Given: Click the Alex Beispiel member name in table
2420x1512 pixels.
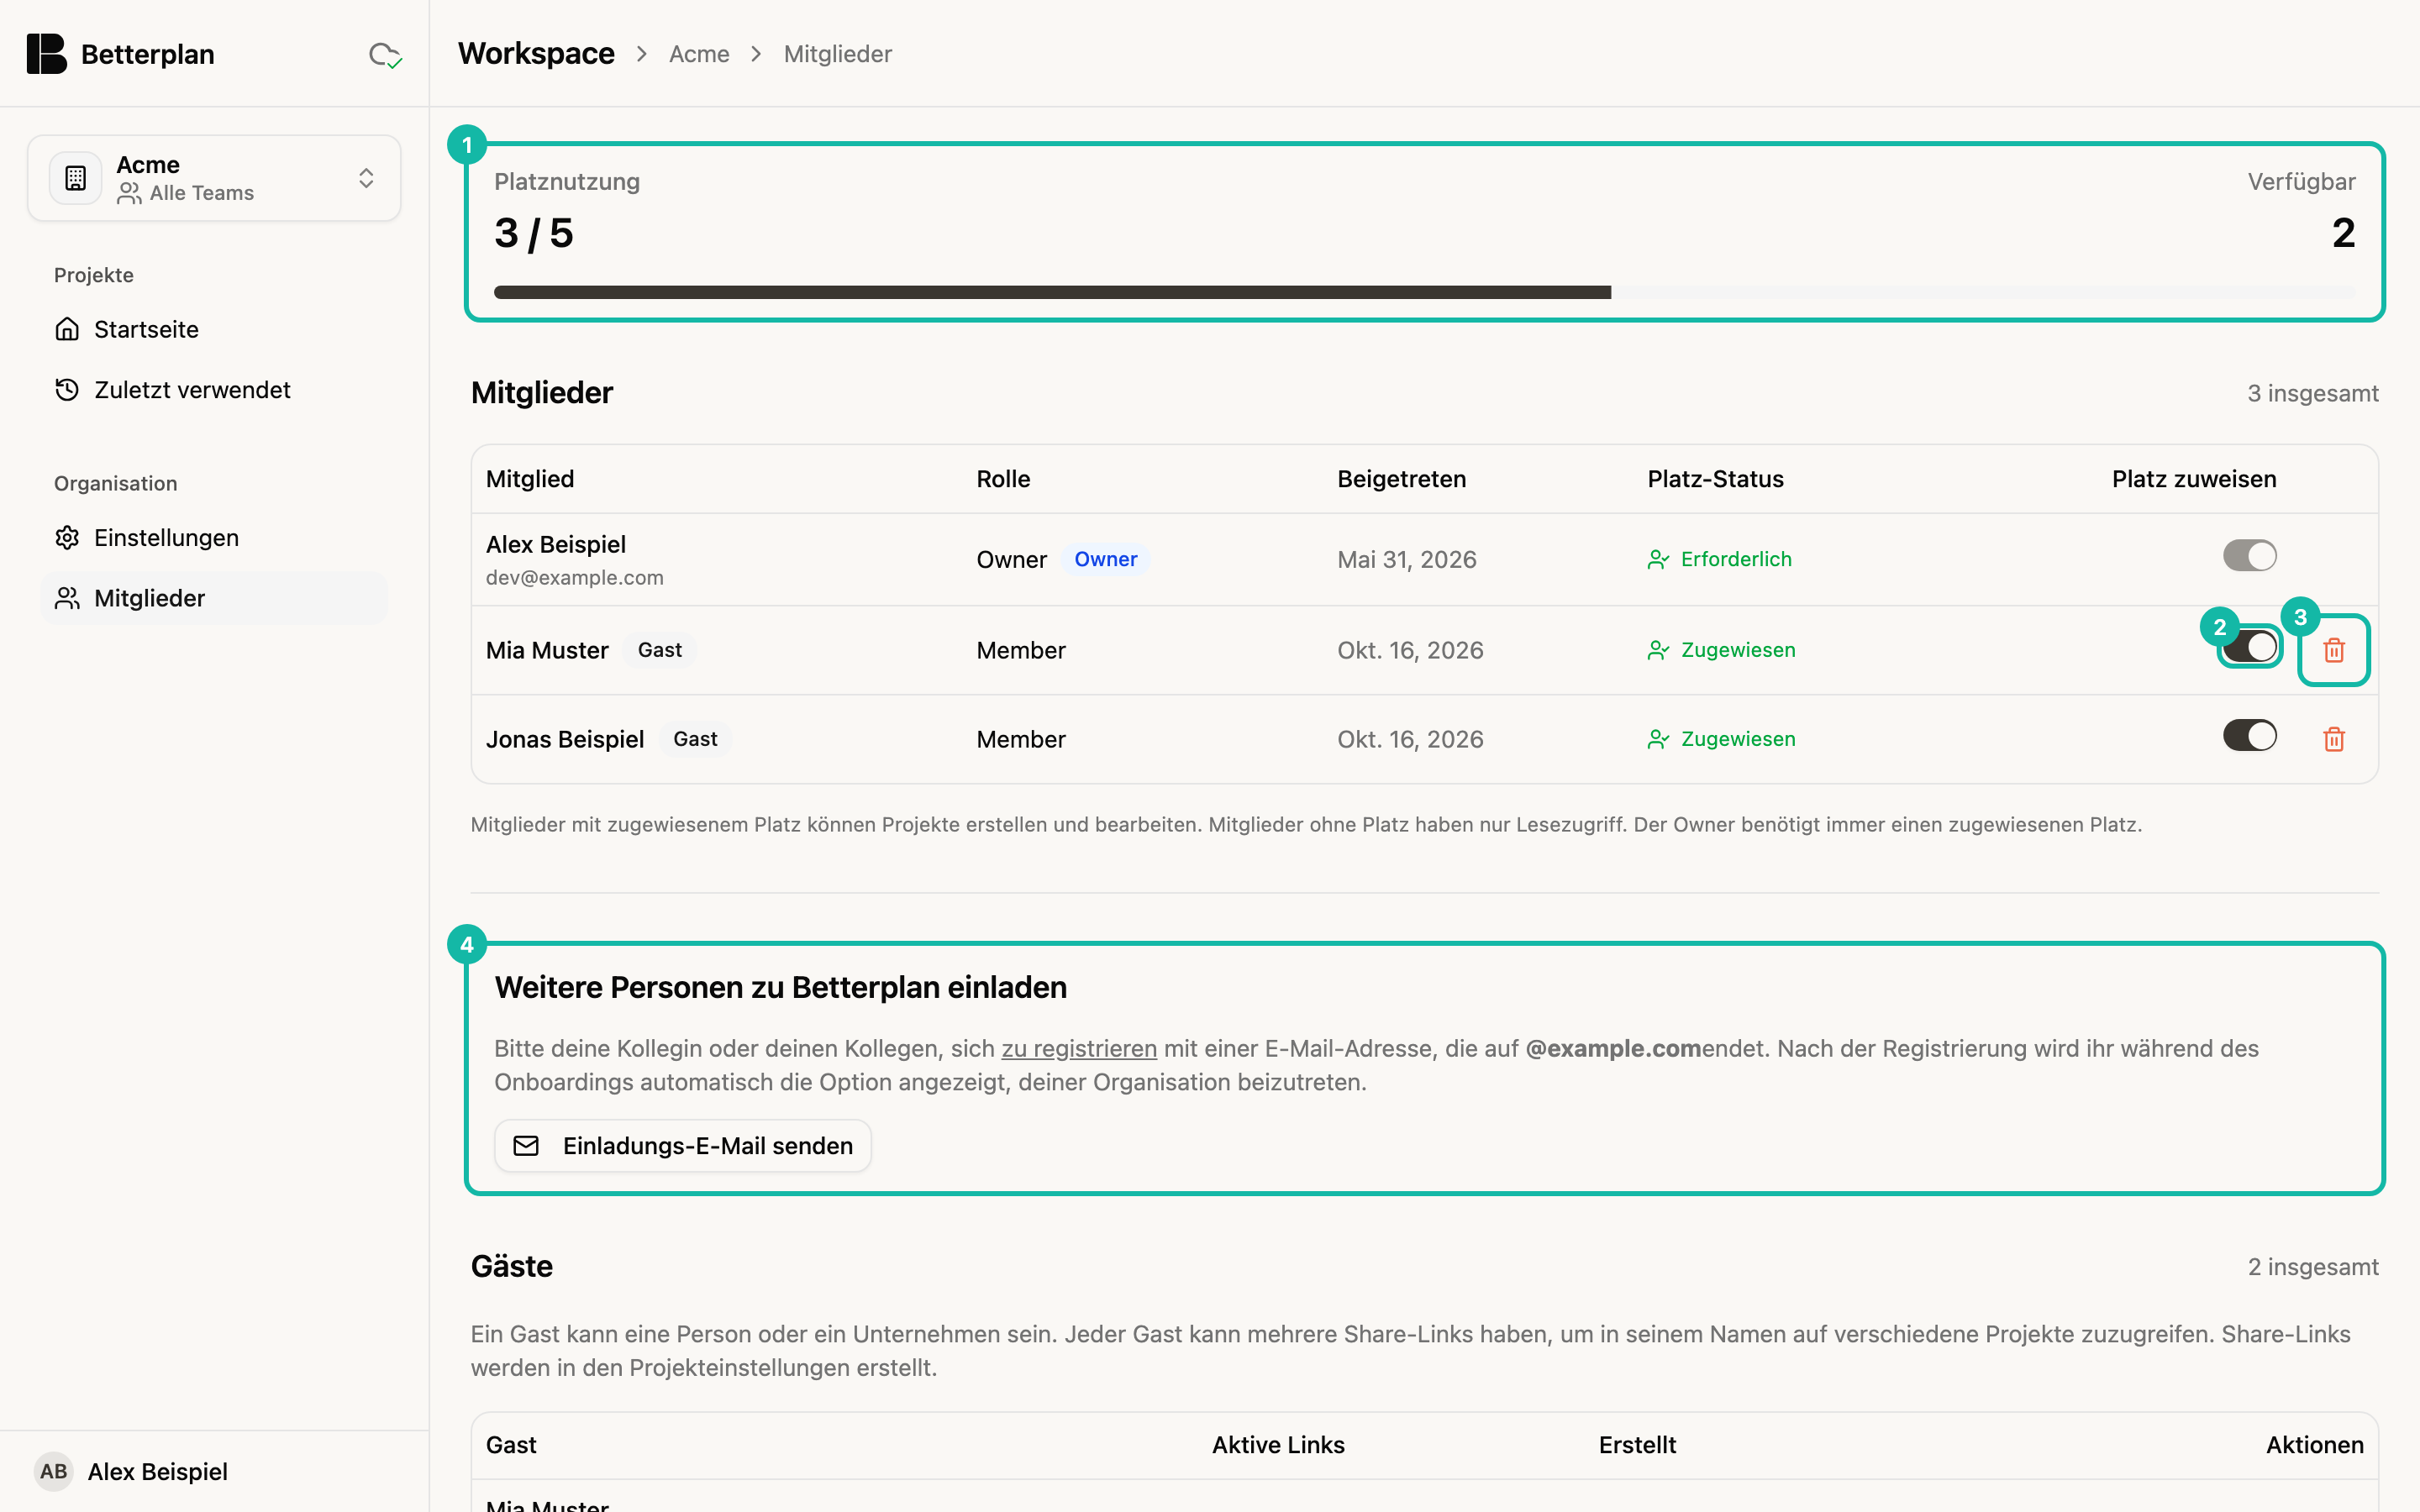Looking at the screenshot, I should pos(556,544).
